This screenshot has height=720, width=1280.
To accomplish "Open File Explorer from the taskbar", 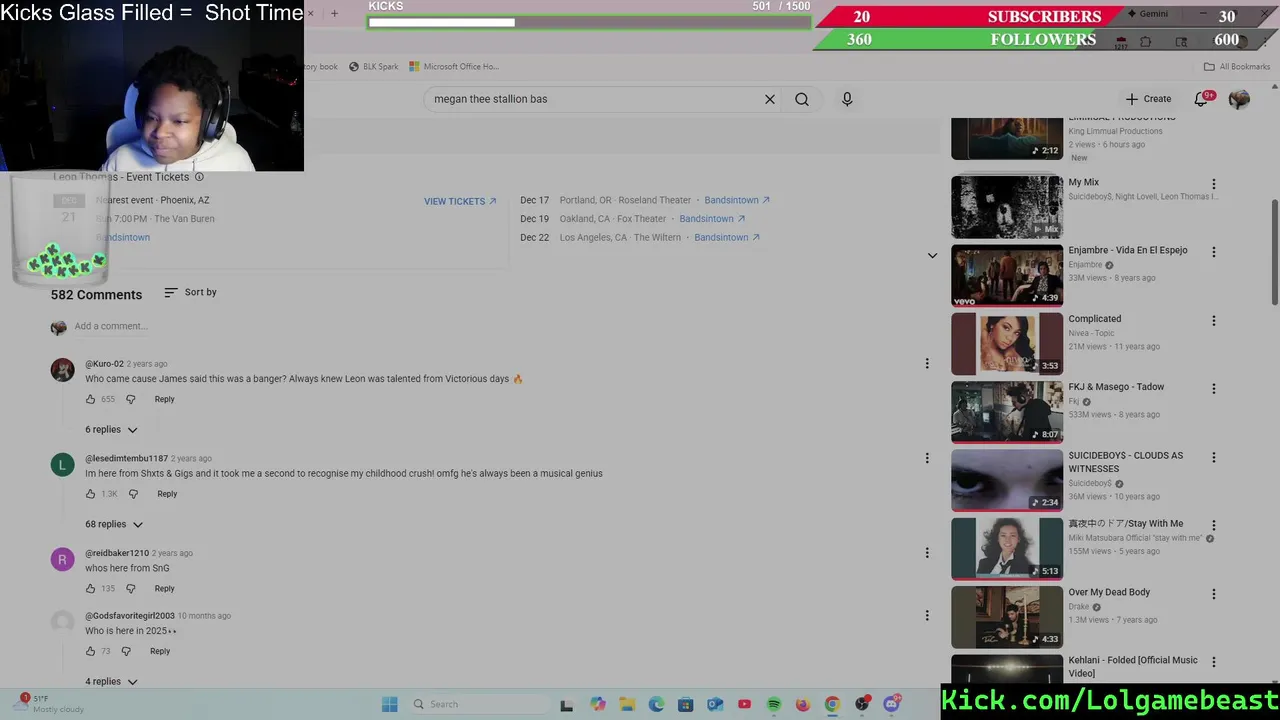I will [627, 704].
